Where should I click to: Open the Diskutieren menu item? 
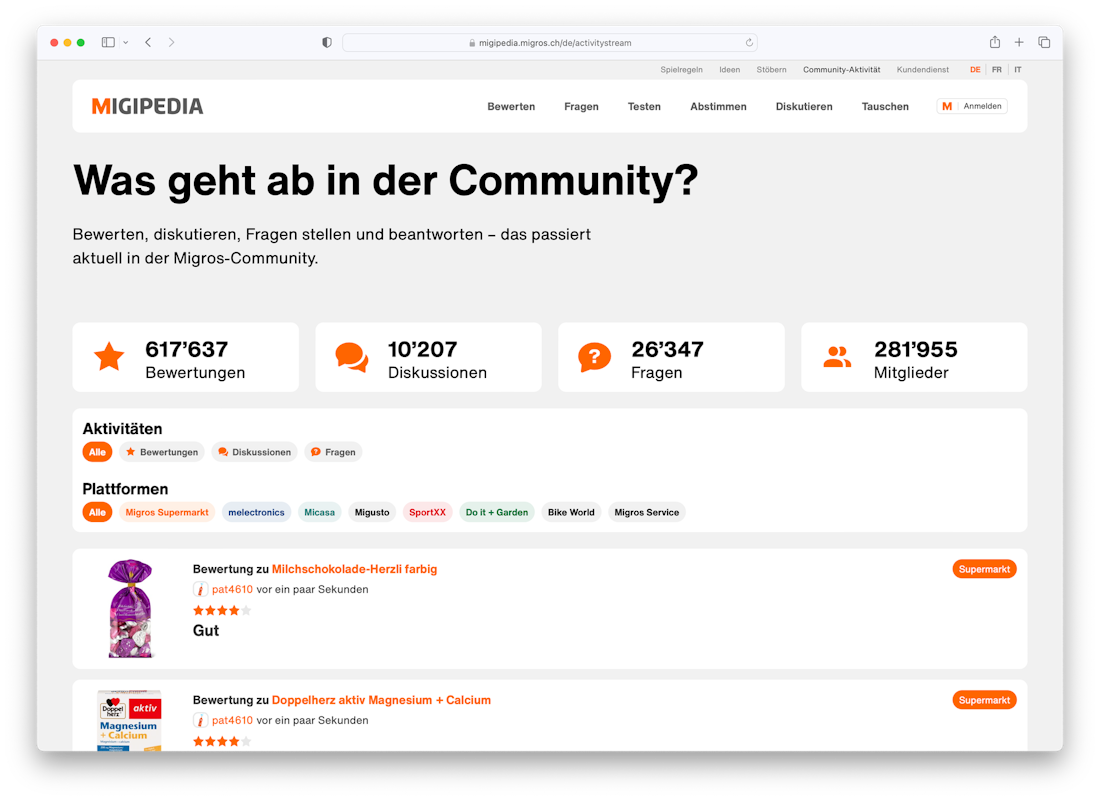[x=804, y=107]
